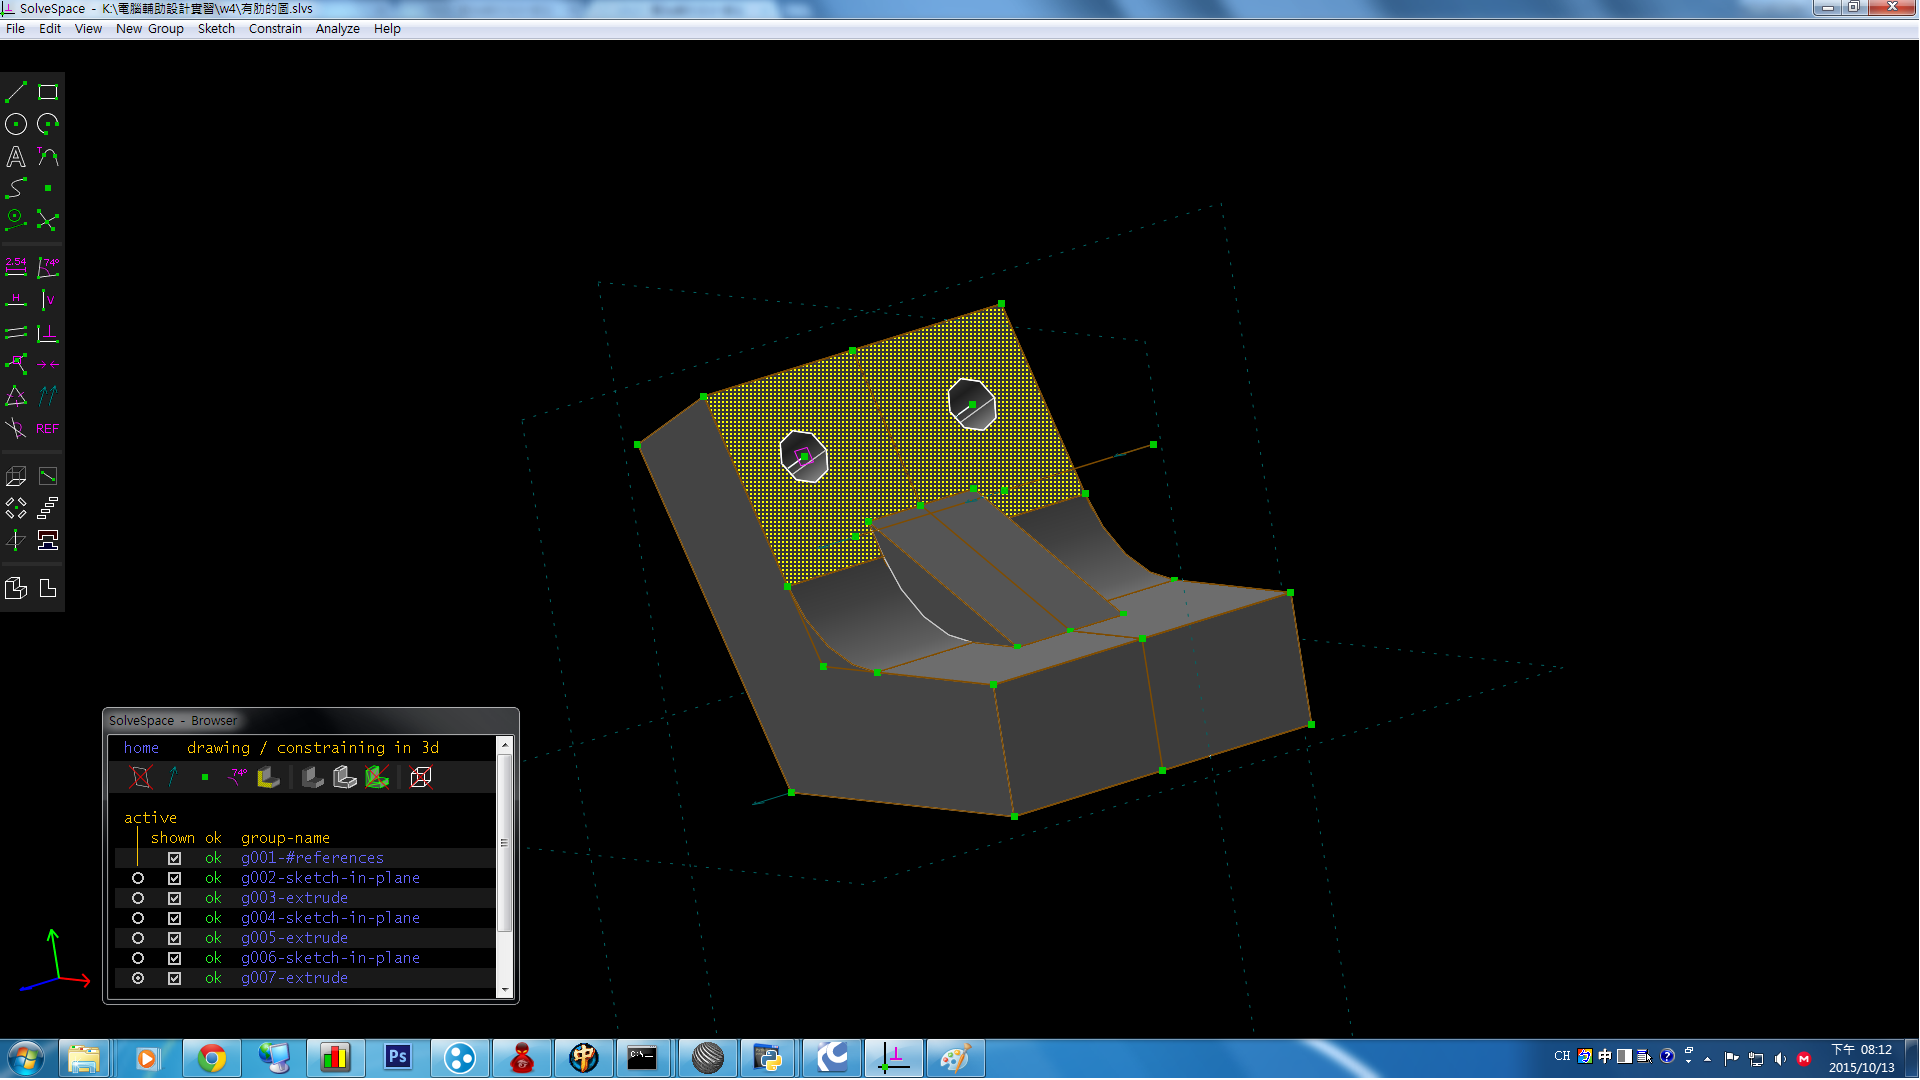Select the split lines at intersection tool
The width and height of the screenshot is (1920, 1080).
click(x=48, y=220)
